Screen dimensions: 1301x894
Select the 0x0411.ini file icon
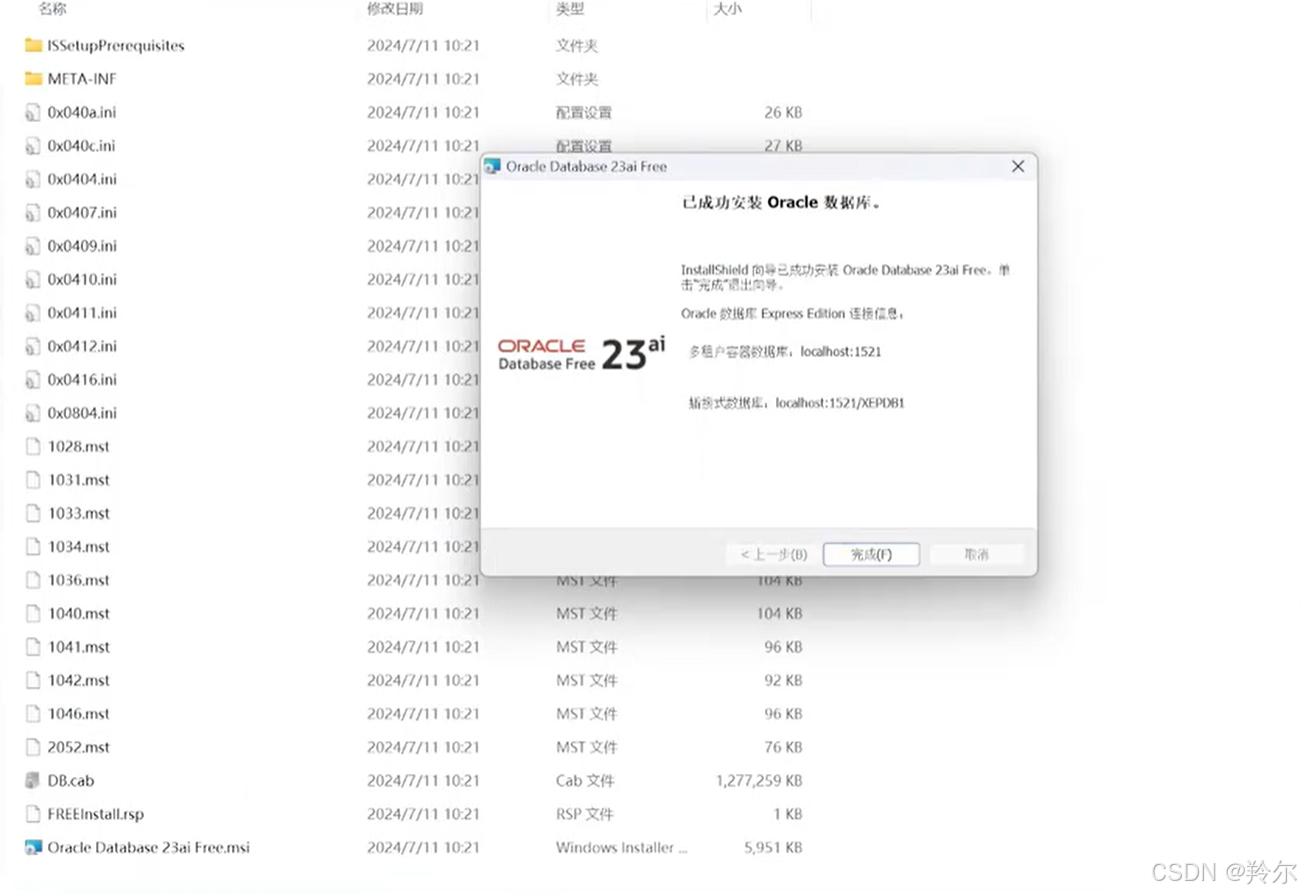[33, 313]
